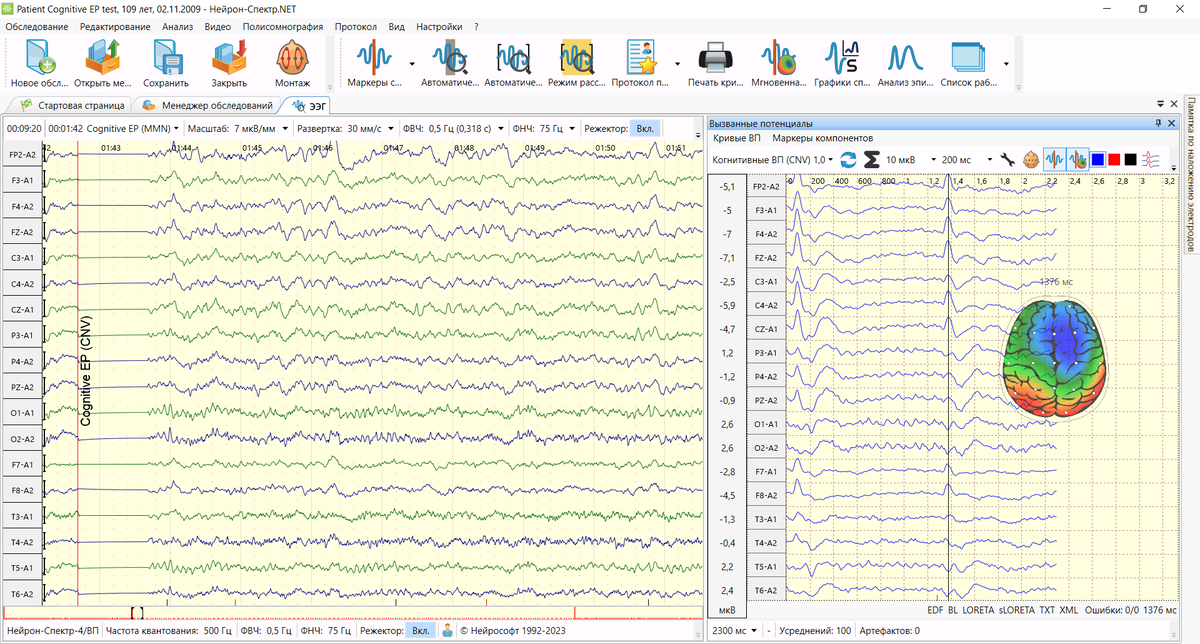Viewport: 1200px width, 644px height.
Task: Toggle Режектор Вкл. in bottom status bar
Action: coord(421,631)
